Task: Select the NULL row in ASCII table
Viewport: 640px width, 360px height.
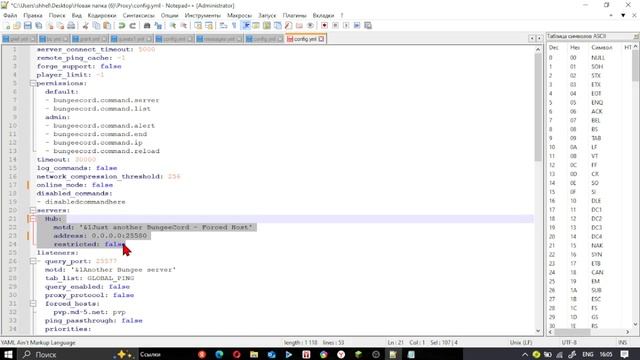Action: coord(589,58)
